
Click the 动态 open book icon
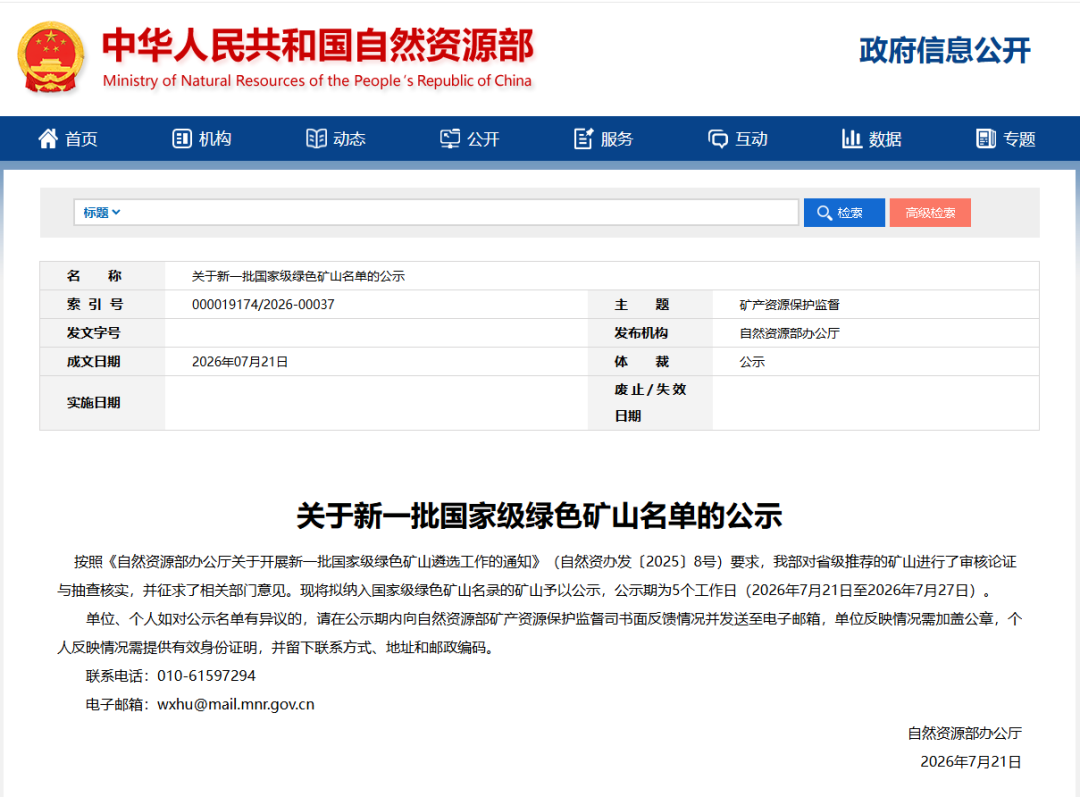[x=316, y=138]
